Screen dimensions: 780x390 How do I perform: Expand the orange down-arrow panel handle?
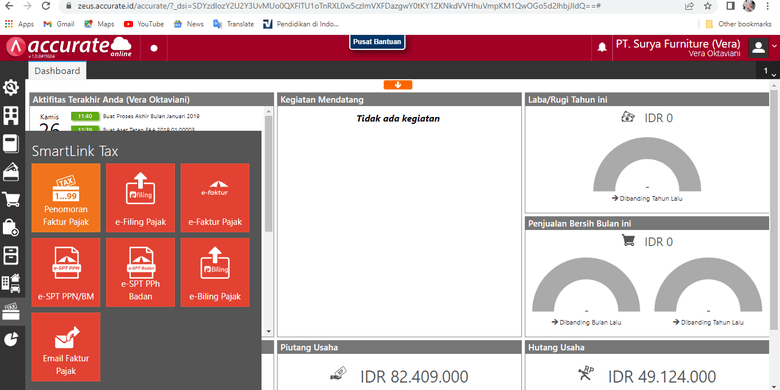pos(397,85)
